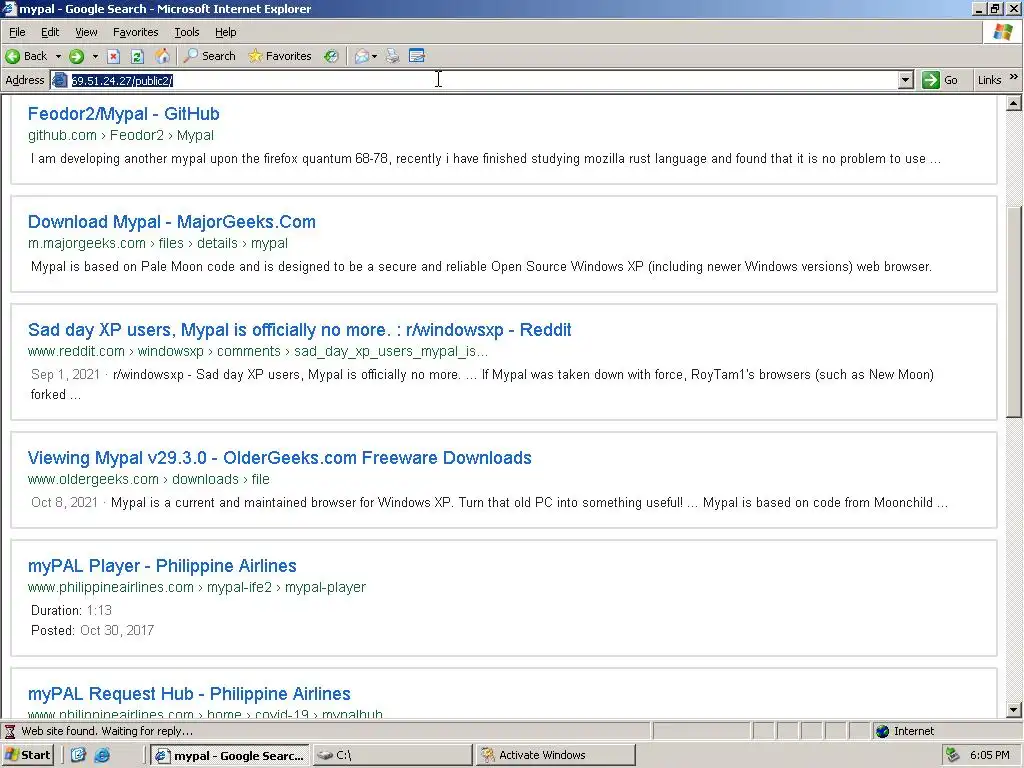The image size is (1024, 768).
Task: Click the Mail envelope icon
Action: click(x=361, y=56)
